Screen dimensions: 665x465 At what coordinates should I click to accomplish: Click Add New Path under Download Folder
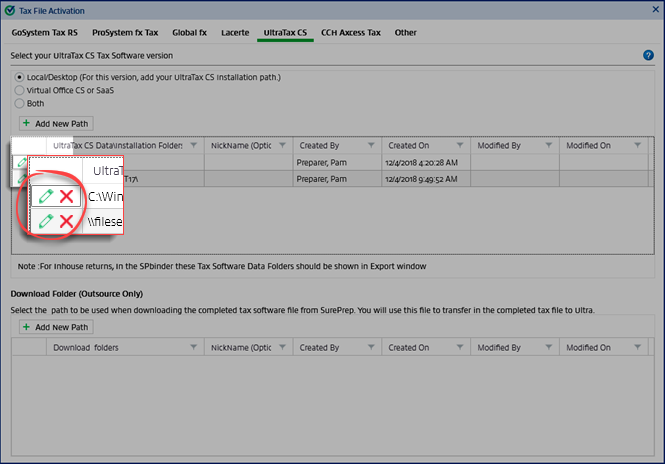click(57, 327)
